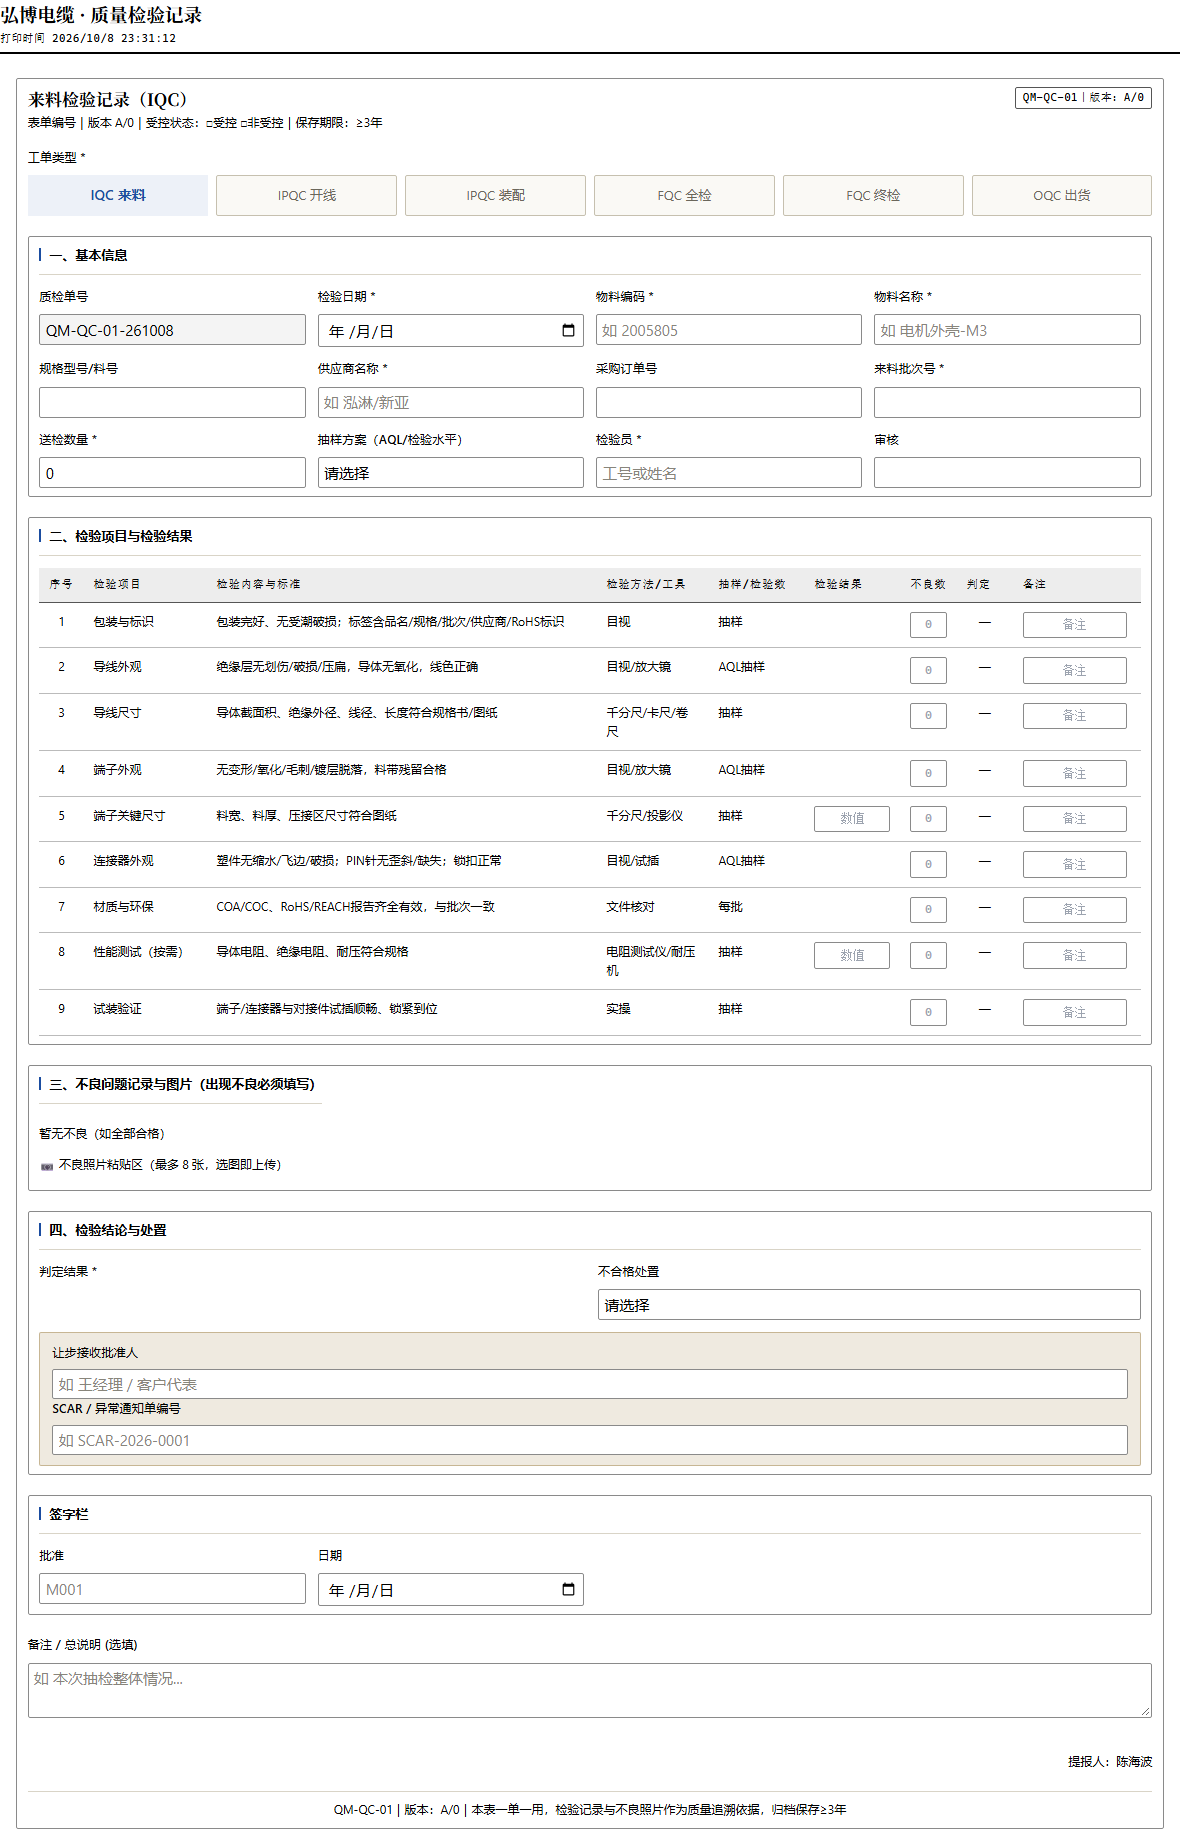Click the 检验员 工号或姓名 field
The width and height of the screenshot is (1180, 1837).
tap(729, 473)
